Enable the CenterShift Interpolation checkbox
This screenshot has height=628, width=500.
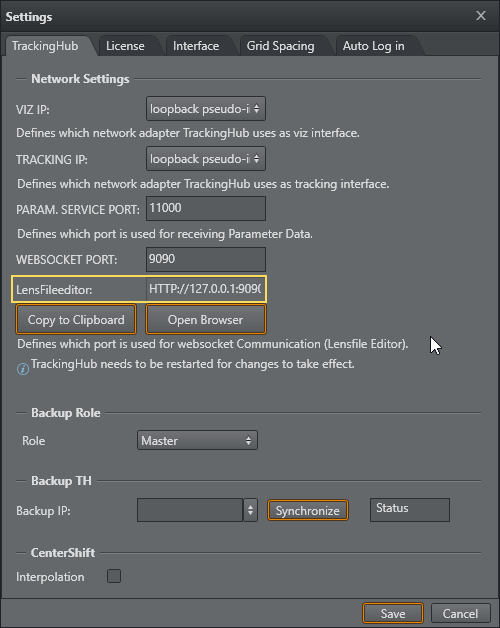(114, 576)
